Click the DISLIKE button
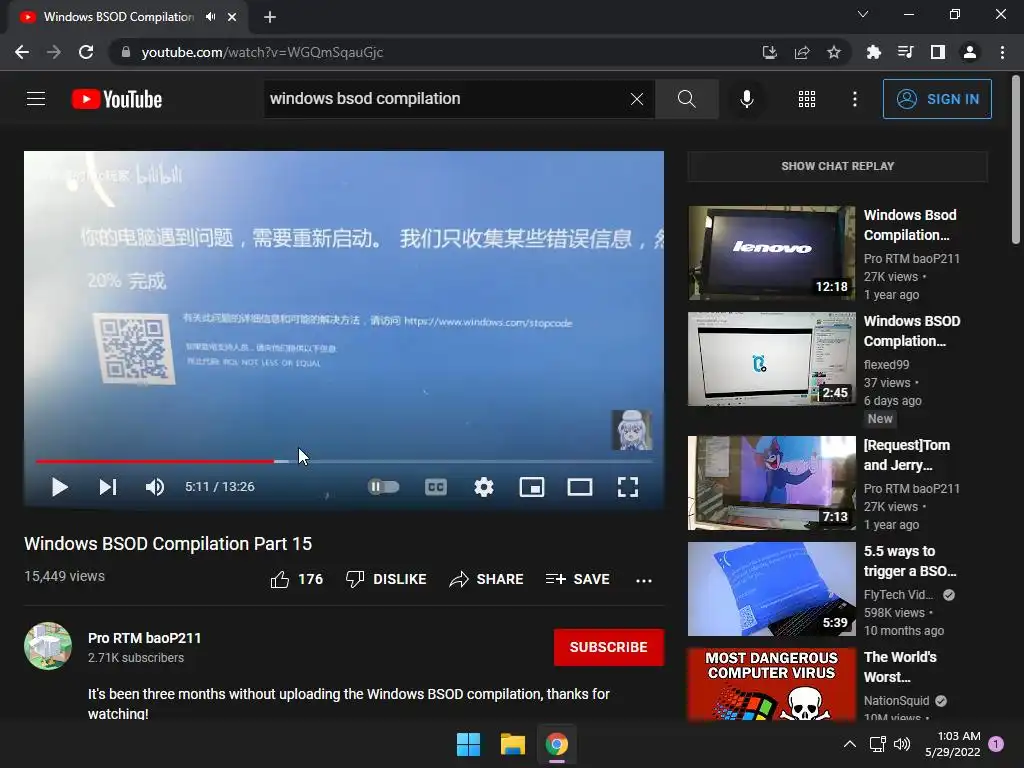 coord(386,579)
